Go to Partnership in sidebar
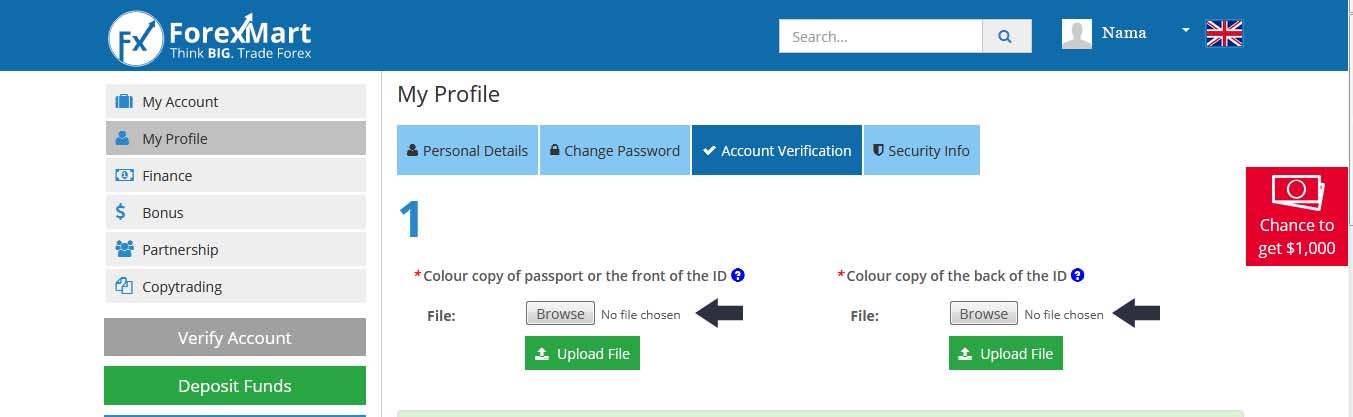1353x417 pixels. coord(236,249)
